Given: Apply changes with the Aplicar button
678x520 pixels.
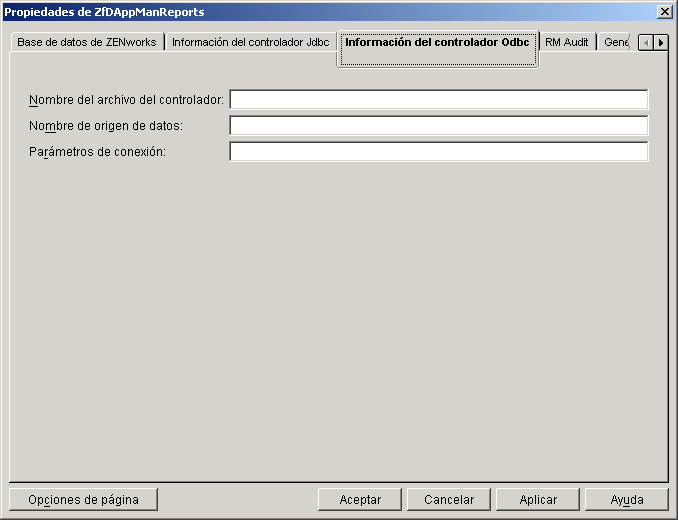Looking at the screenshot, I should coord(538,500).
